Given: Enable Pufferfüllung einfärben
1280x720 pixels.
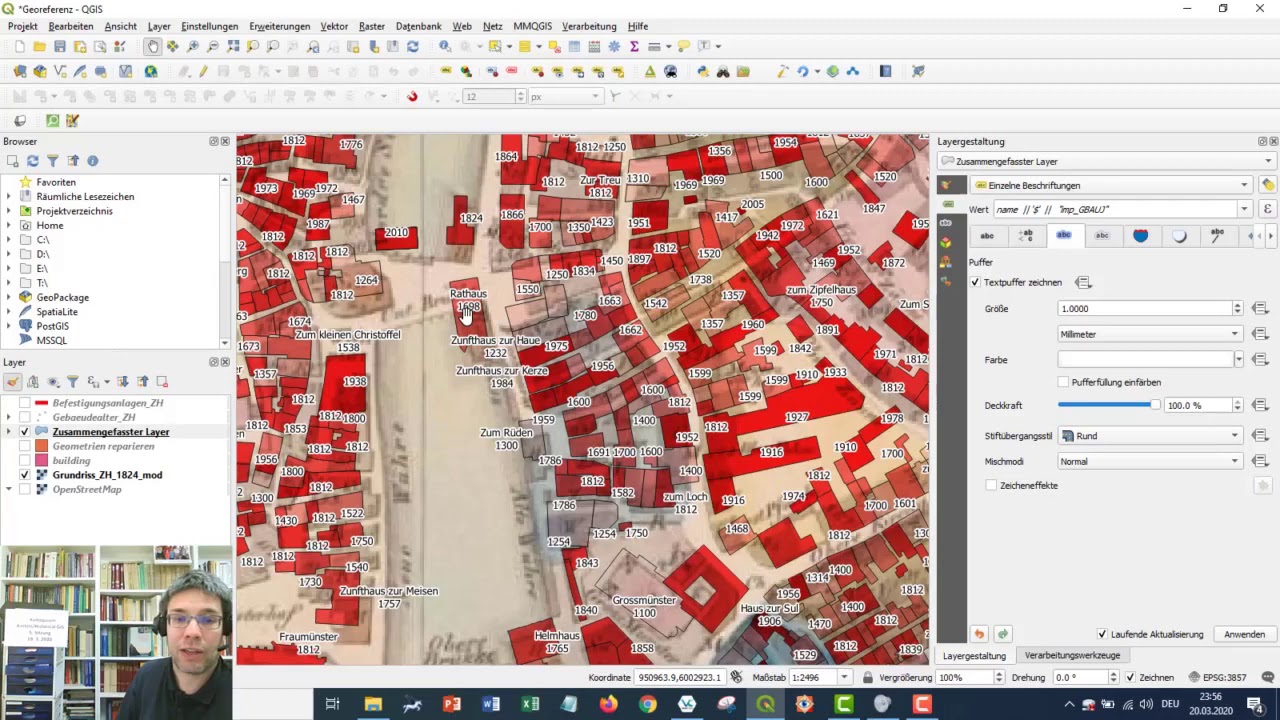Looking at the screenshot, I should click(x=1063, y=382).
